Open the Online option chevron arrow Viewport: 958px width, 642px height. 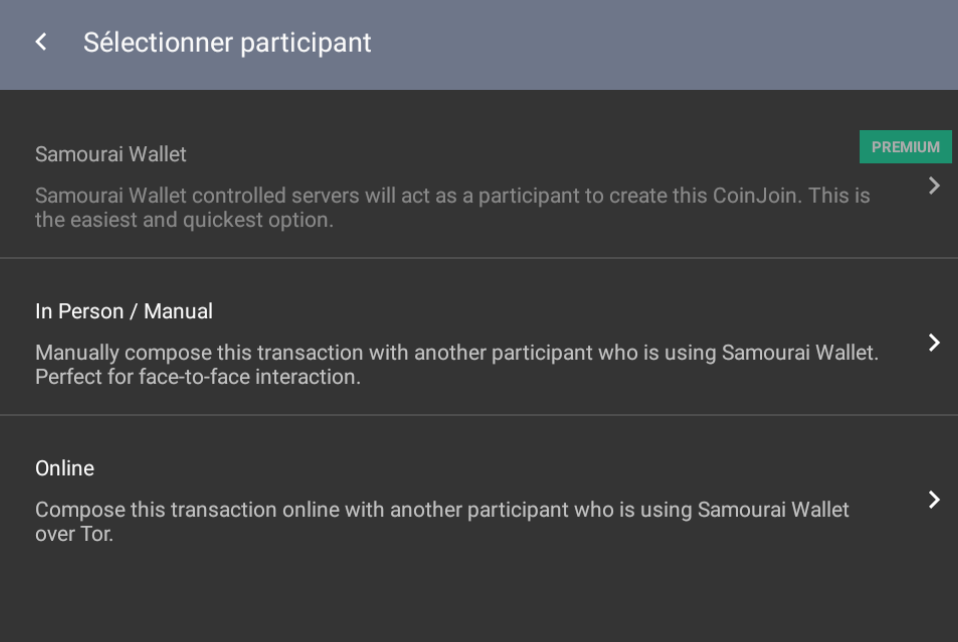934,500
